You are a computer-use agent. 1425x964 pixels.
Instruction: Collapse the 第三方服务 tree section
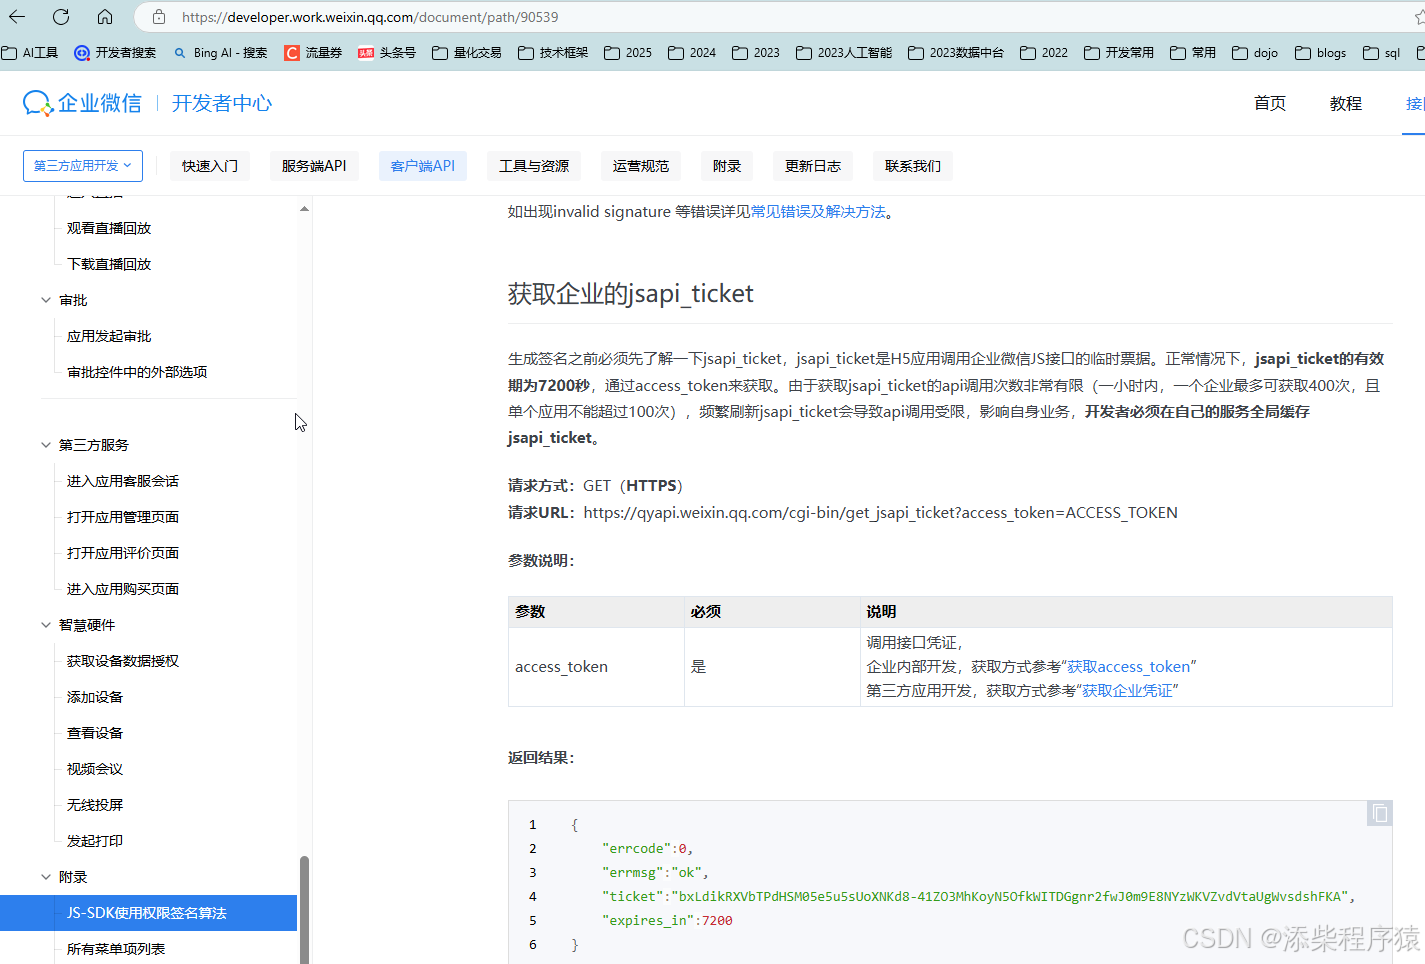46,445
